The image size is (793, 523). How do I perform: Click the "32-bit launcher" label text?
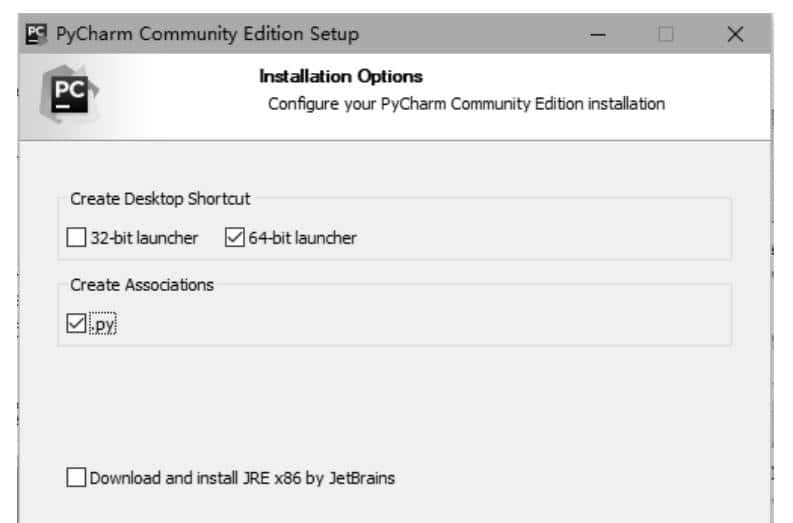144,238
